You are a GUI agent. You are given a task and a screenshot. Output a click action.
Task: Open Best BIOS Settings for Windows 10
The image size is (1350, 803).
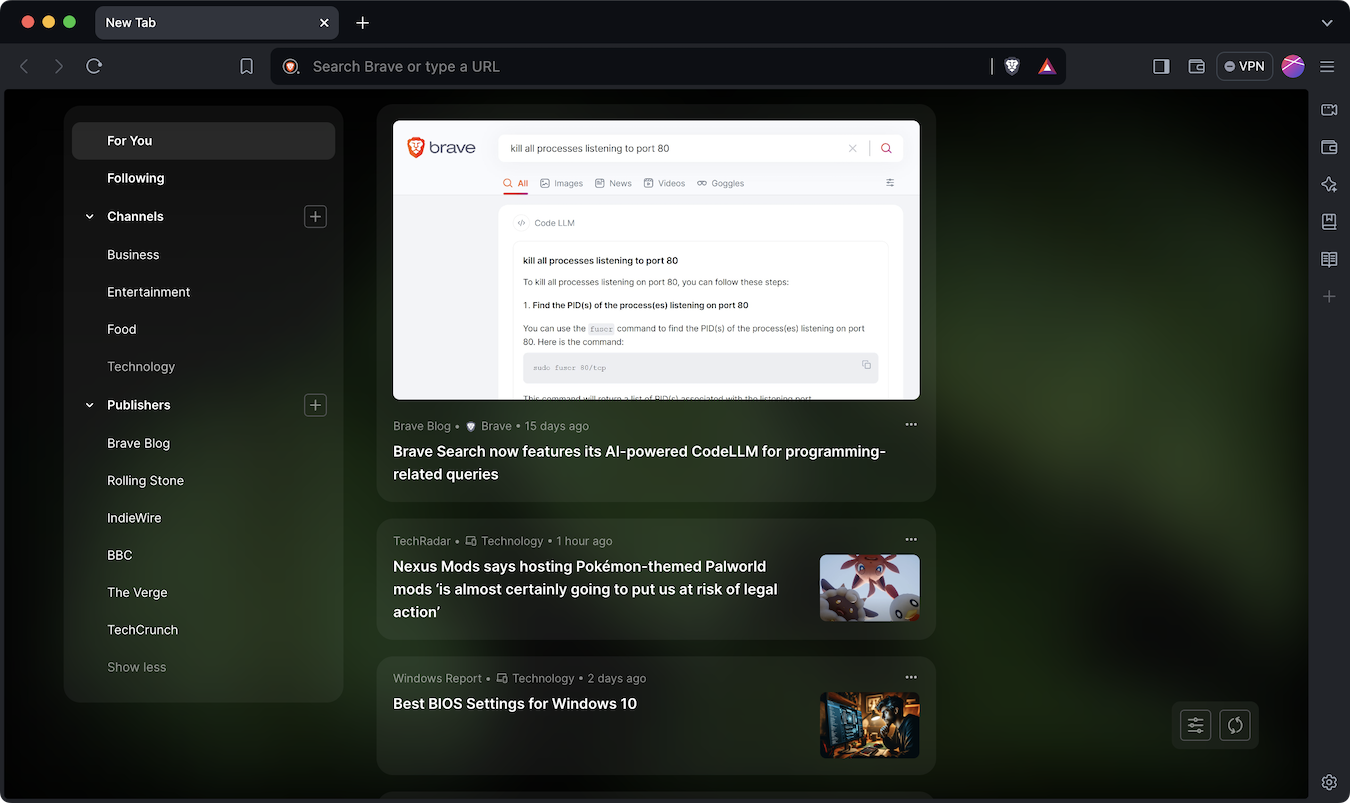pos(515,704)
